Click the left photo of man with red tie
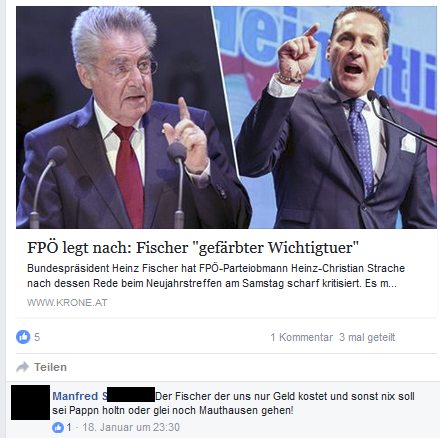 click(127, 117)
